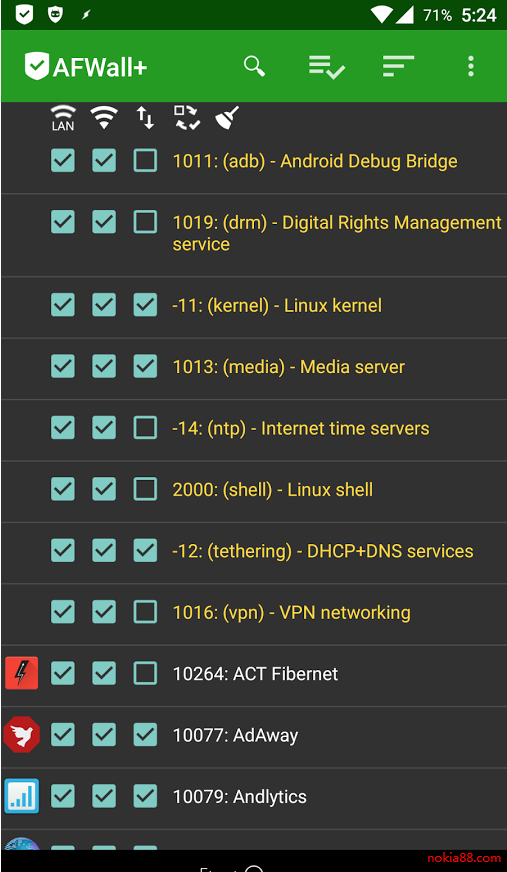Disable Wi-Fi checkbox for Media server
Screen dimensions: 507x872
click(104, 366)
